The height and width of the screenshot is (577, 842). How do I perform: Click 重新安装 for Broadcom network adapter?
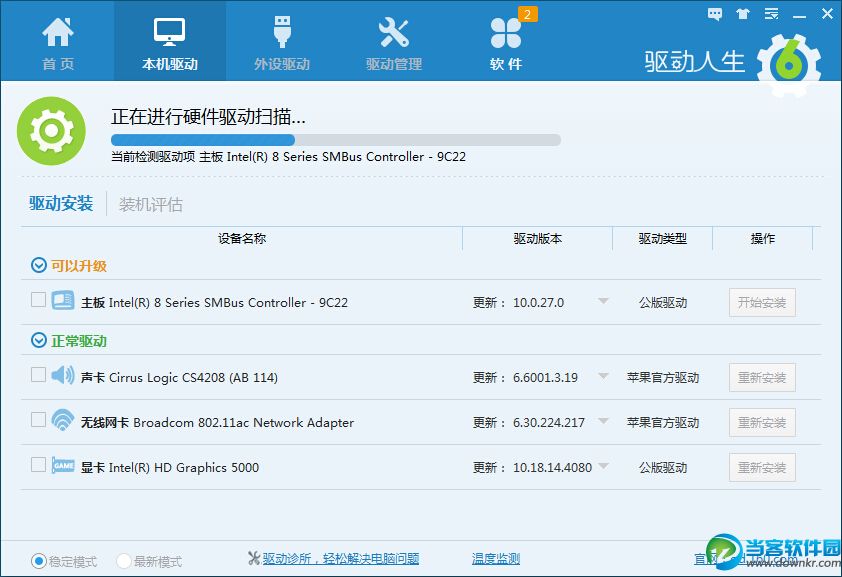point(762,423)
